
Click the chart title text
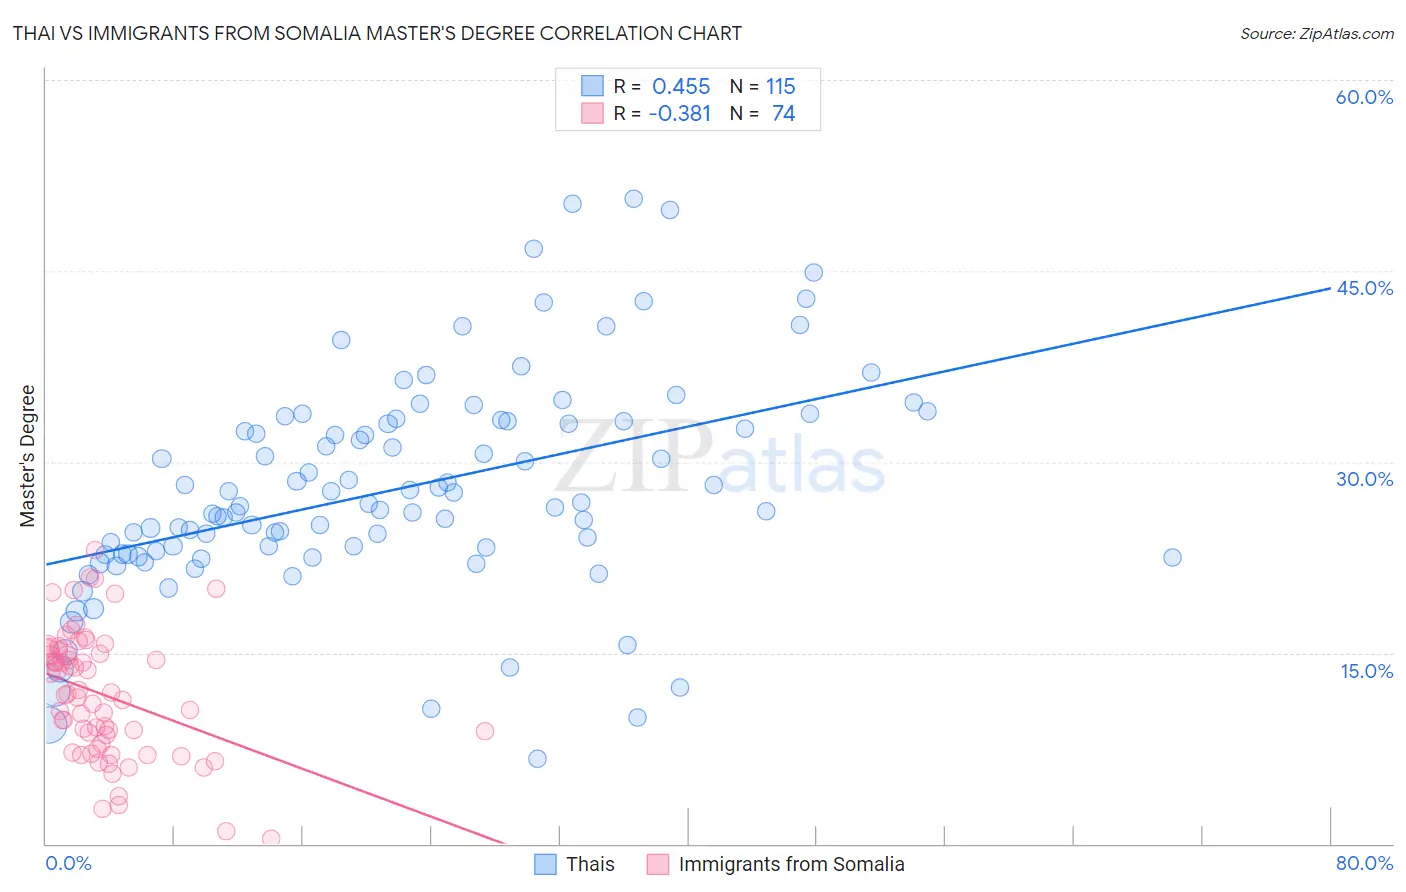[x=377, y=33]
